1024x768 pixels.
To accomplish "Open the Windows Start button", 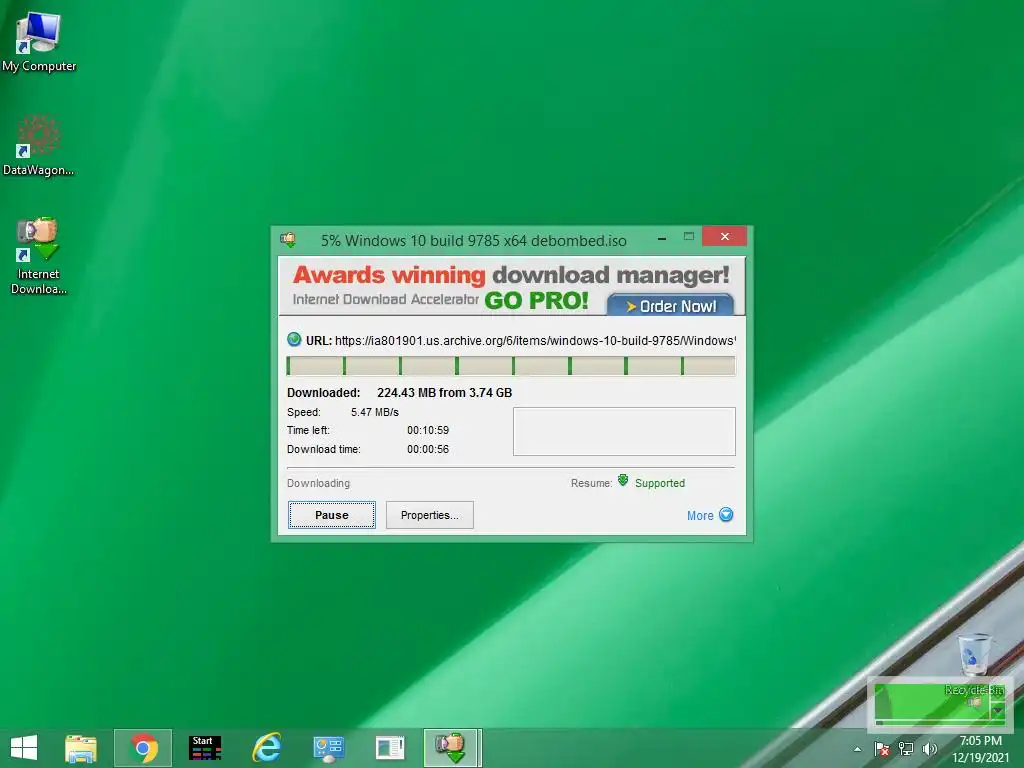I will point(24,748).
